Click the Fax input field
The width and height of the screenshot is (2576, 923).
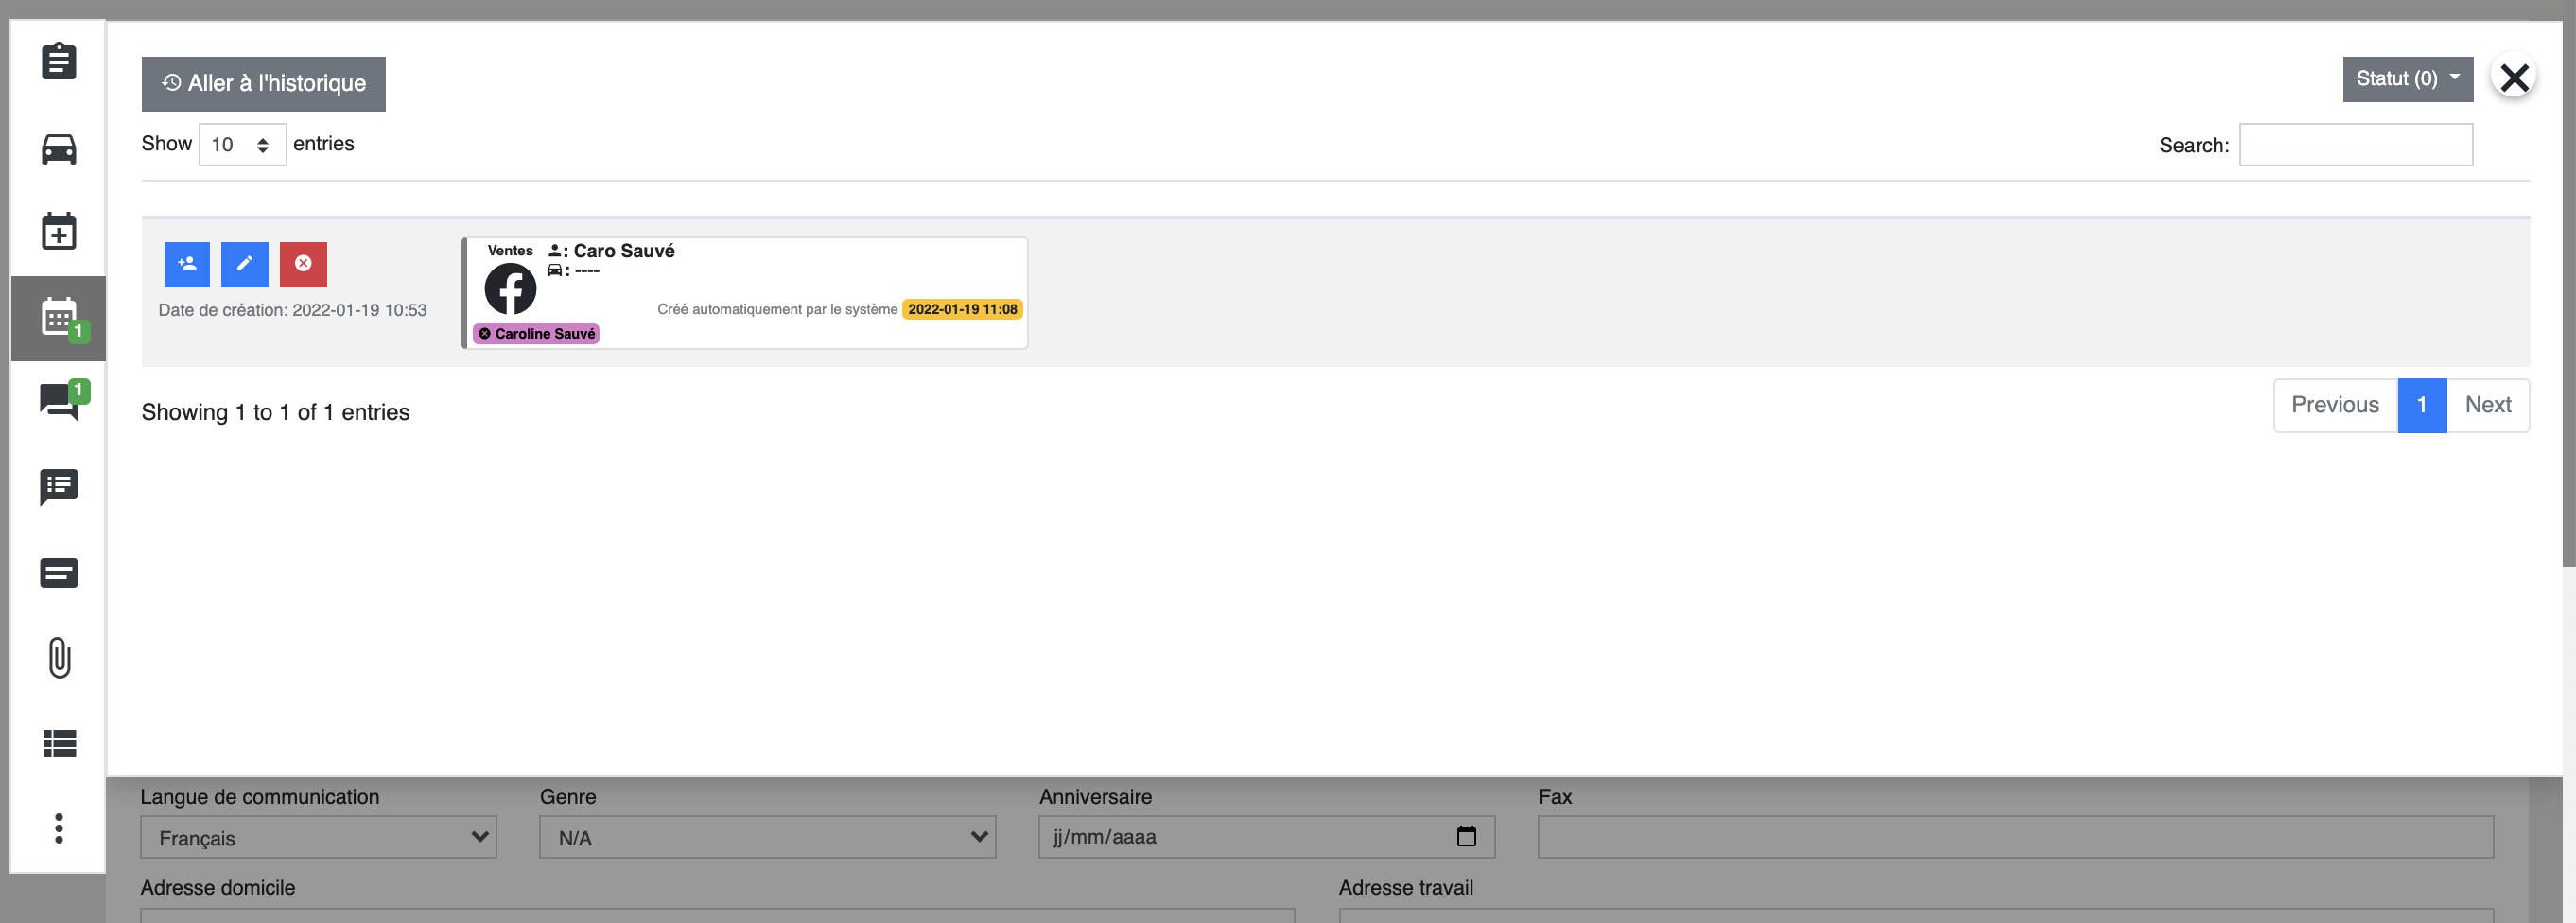(x=2016, y=837)
